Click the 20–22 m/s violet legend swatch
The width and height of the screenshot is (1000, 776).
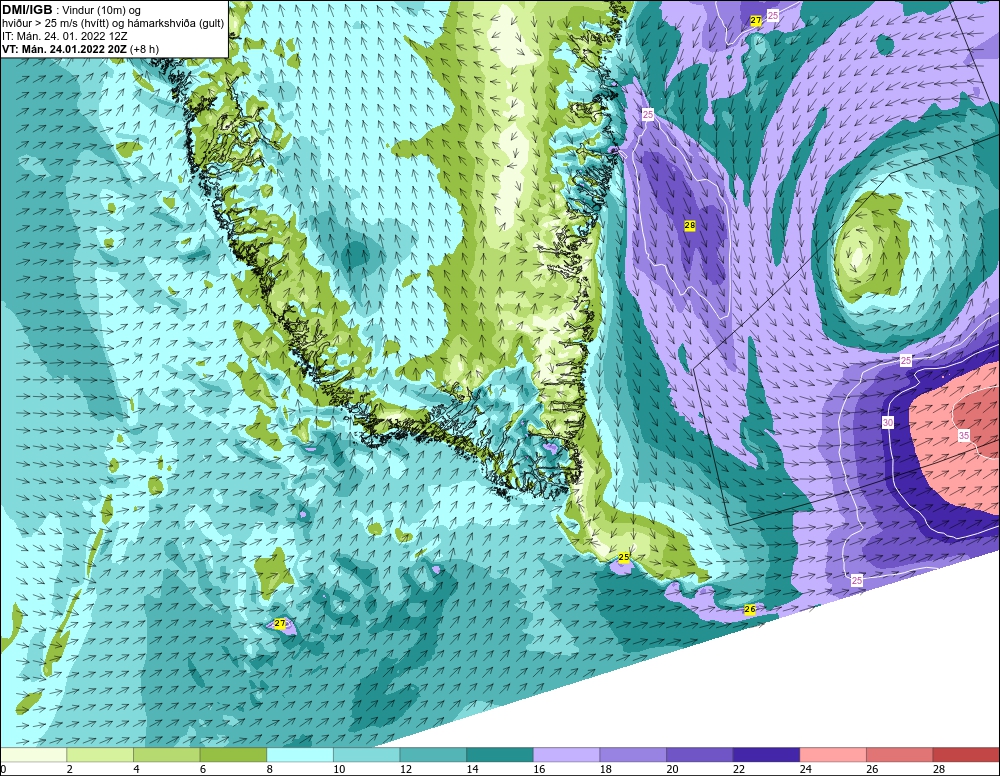tap(700, 755)
